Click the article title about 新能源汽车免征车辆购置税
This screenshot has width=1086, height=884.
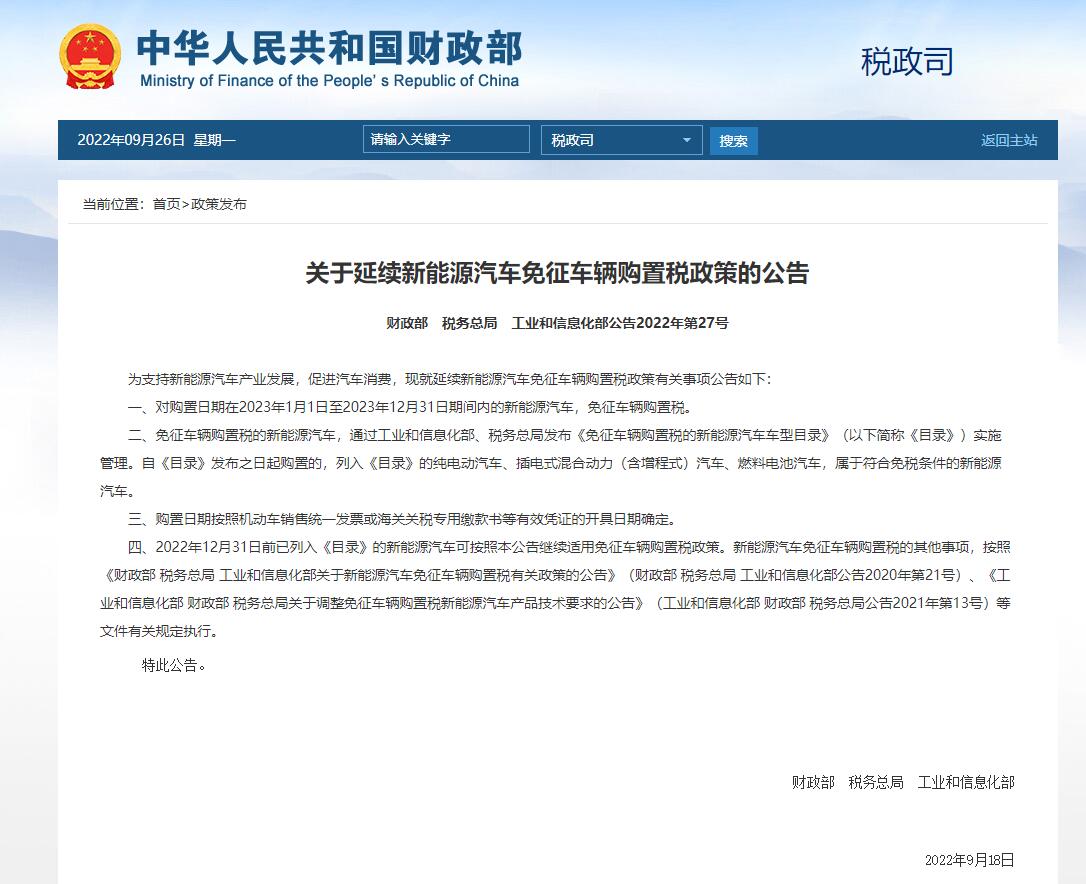point(557,273)
